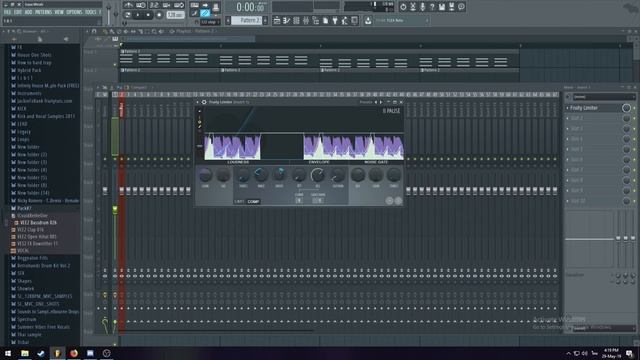The height and width of the screenshot is (360, 640).
Task: Click the transport Stop button
Action: 148,15
